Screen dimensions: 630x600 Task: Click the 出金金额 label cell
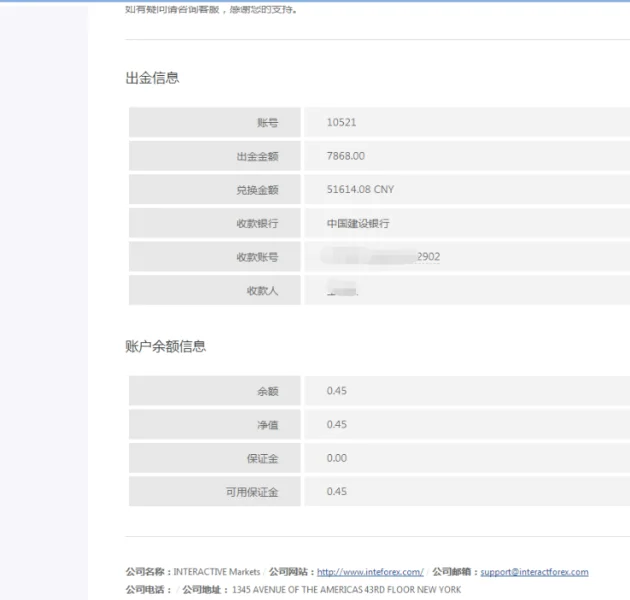coord(215,156)
